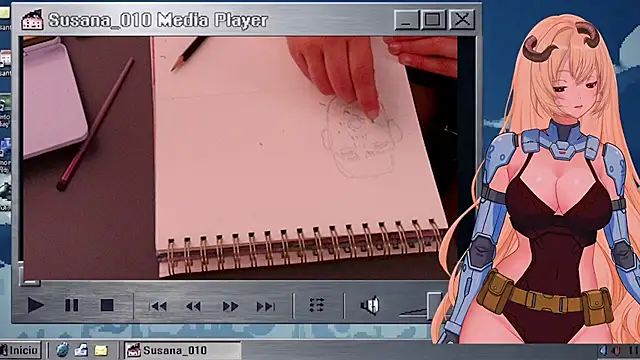This screenshot has width=640, height=360.
Task: Open the playlist options icon
Action: [x=317, y=305]
